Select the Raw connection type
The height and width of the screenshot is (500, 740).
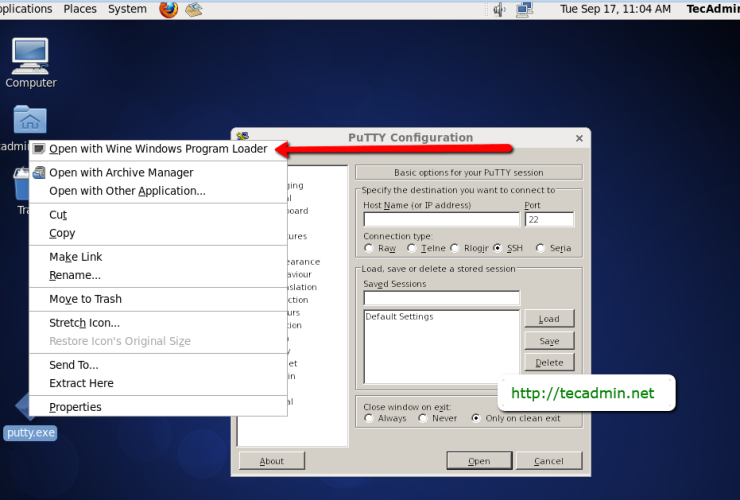coord(369,248)
